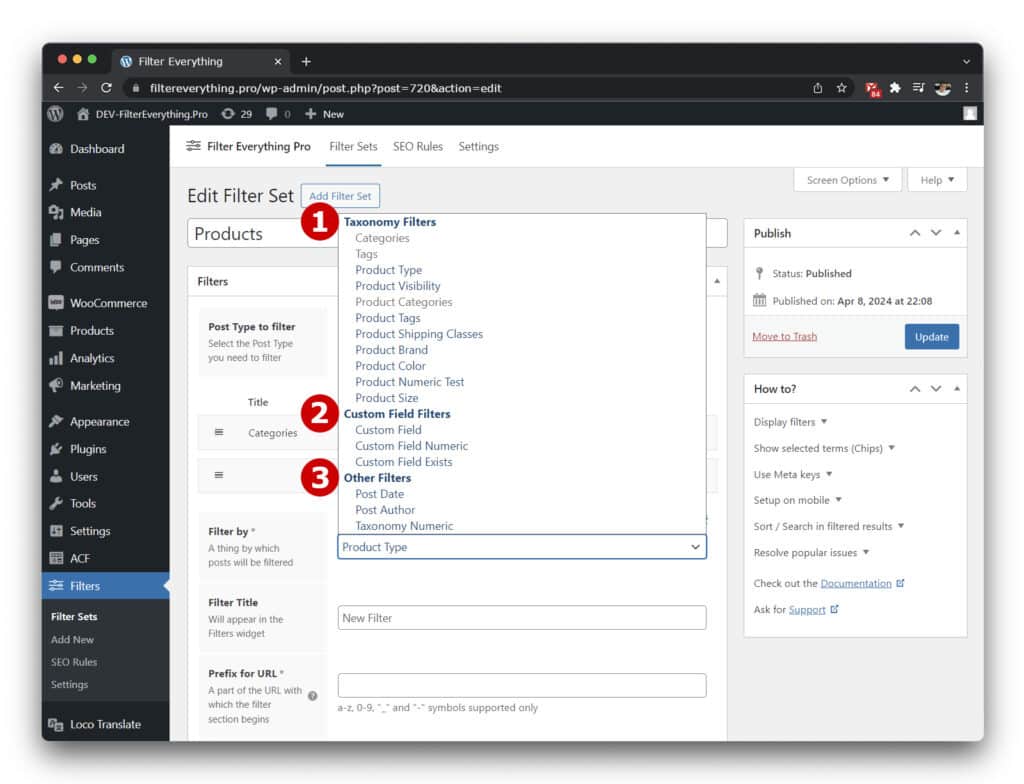Expand Sort / Search in filtered results
This screenshot has height=784, width=1024.
click(829, 527)
